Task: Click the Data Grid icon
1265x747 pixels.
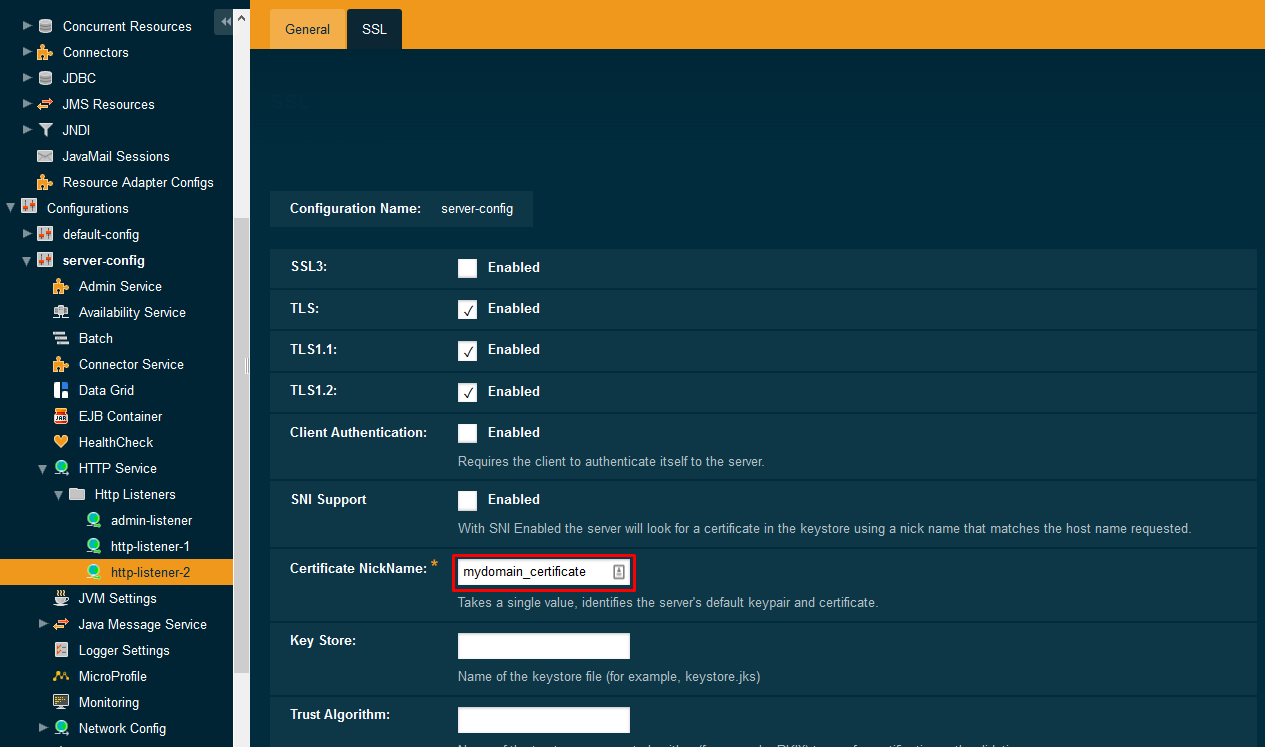Action: 60,390
